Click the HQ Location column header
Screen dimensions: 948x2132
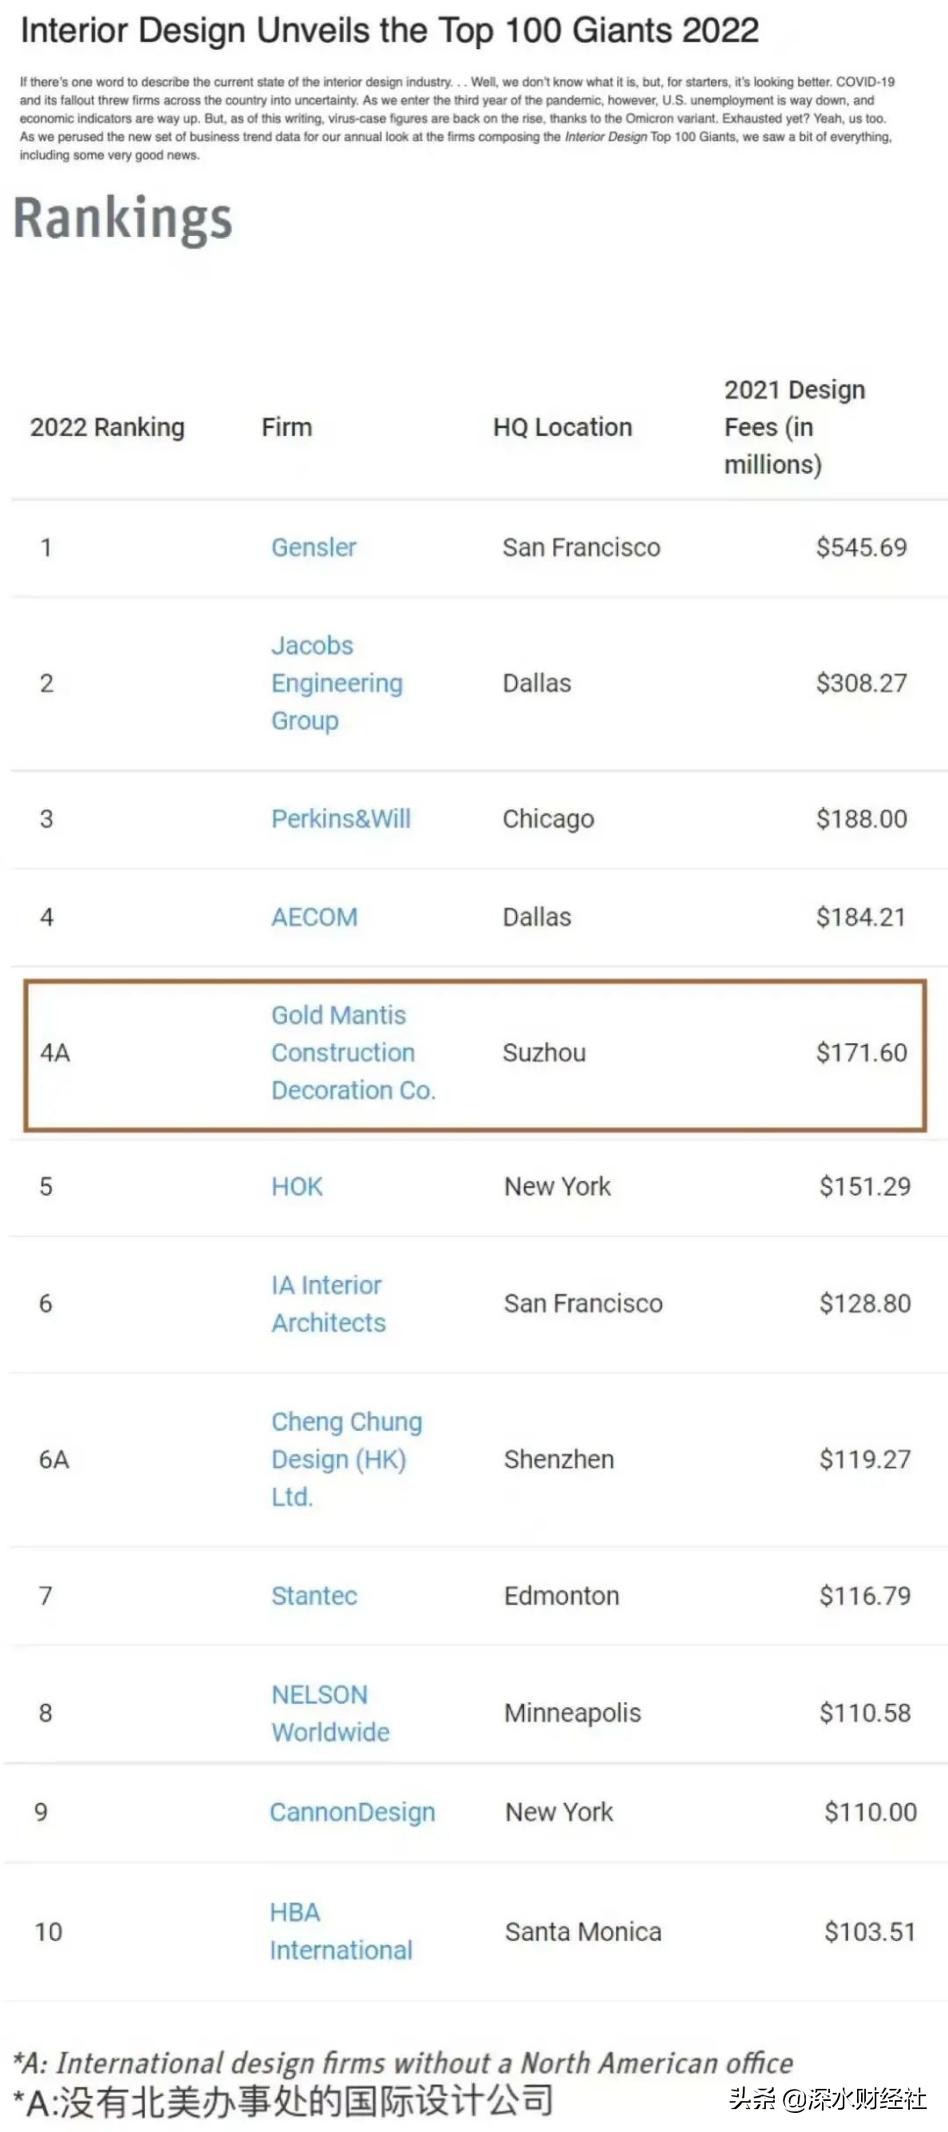pyautogui.click(x=562, y=428)
